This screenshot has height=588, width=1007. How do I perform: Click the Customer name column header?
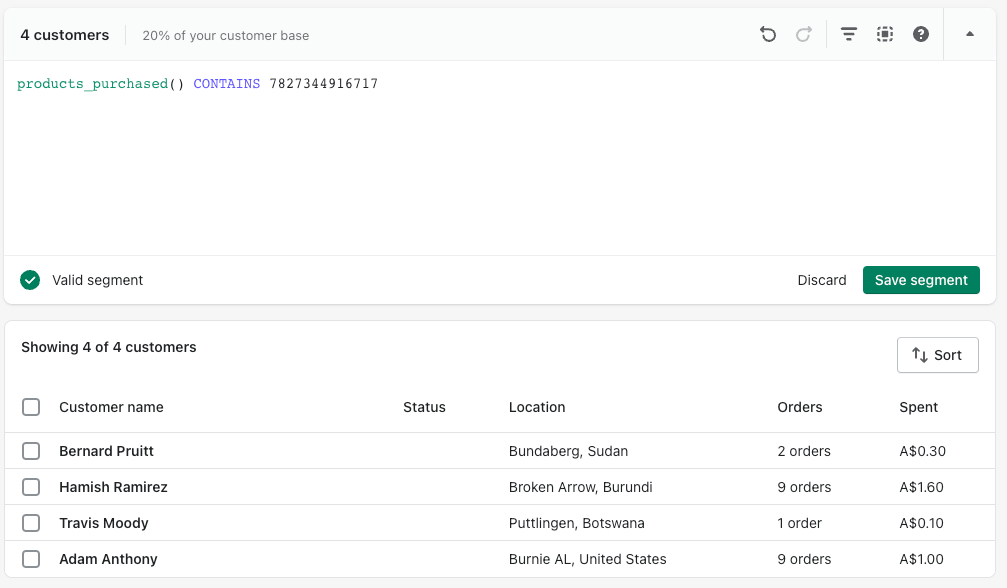[x=111, y=407]
